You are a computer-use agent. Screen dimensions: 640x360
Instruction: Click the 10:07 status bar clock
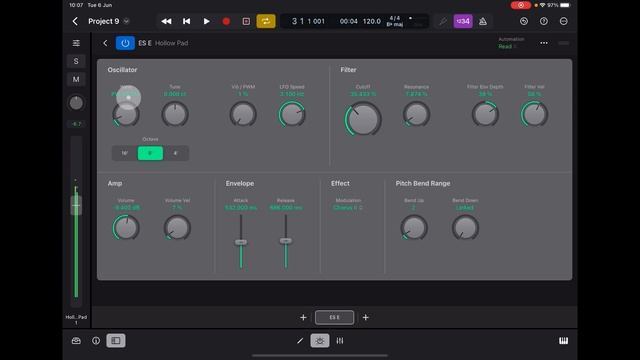coord(76,5)
